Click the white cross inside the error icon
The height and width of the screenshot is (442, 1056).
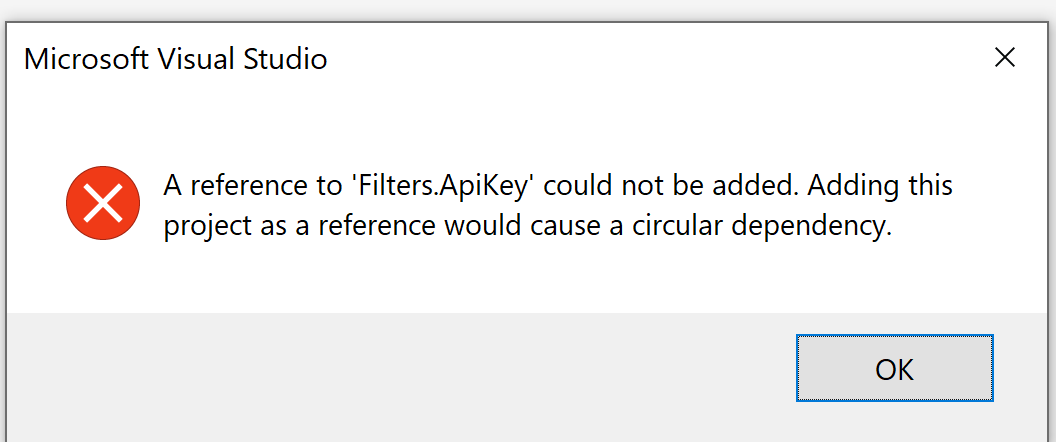point(103,203)
